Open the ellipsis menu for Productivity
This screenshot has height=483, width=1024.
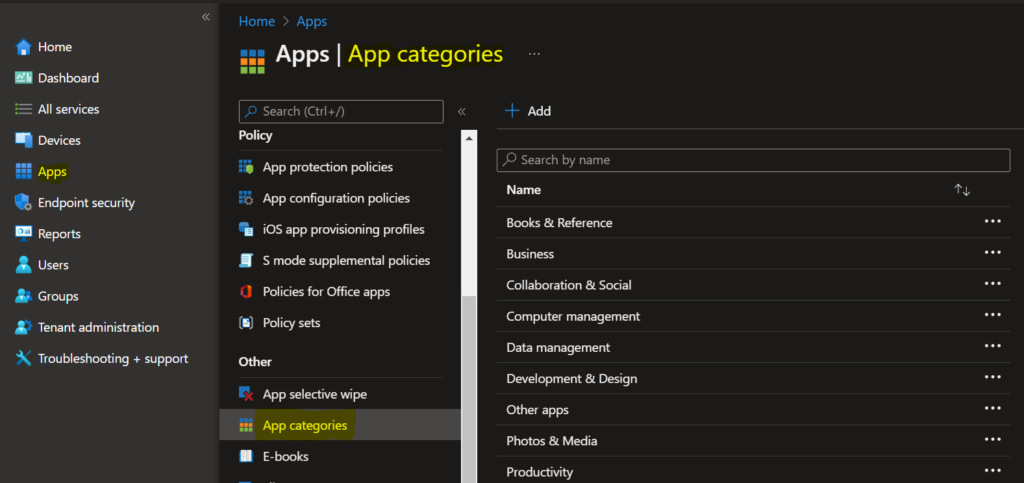993,470
